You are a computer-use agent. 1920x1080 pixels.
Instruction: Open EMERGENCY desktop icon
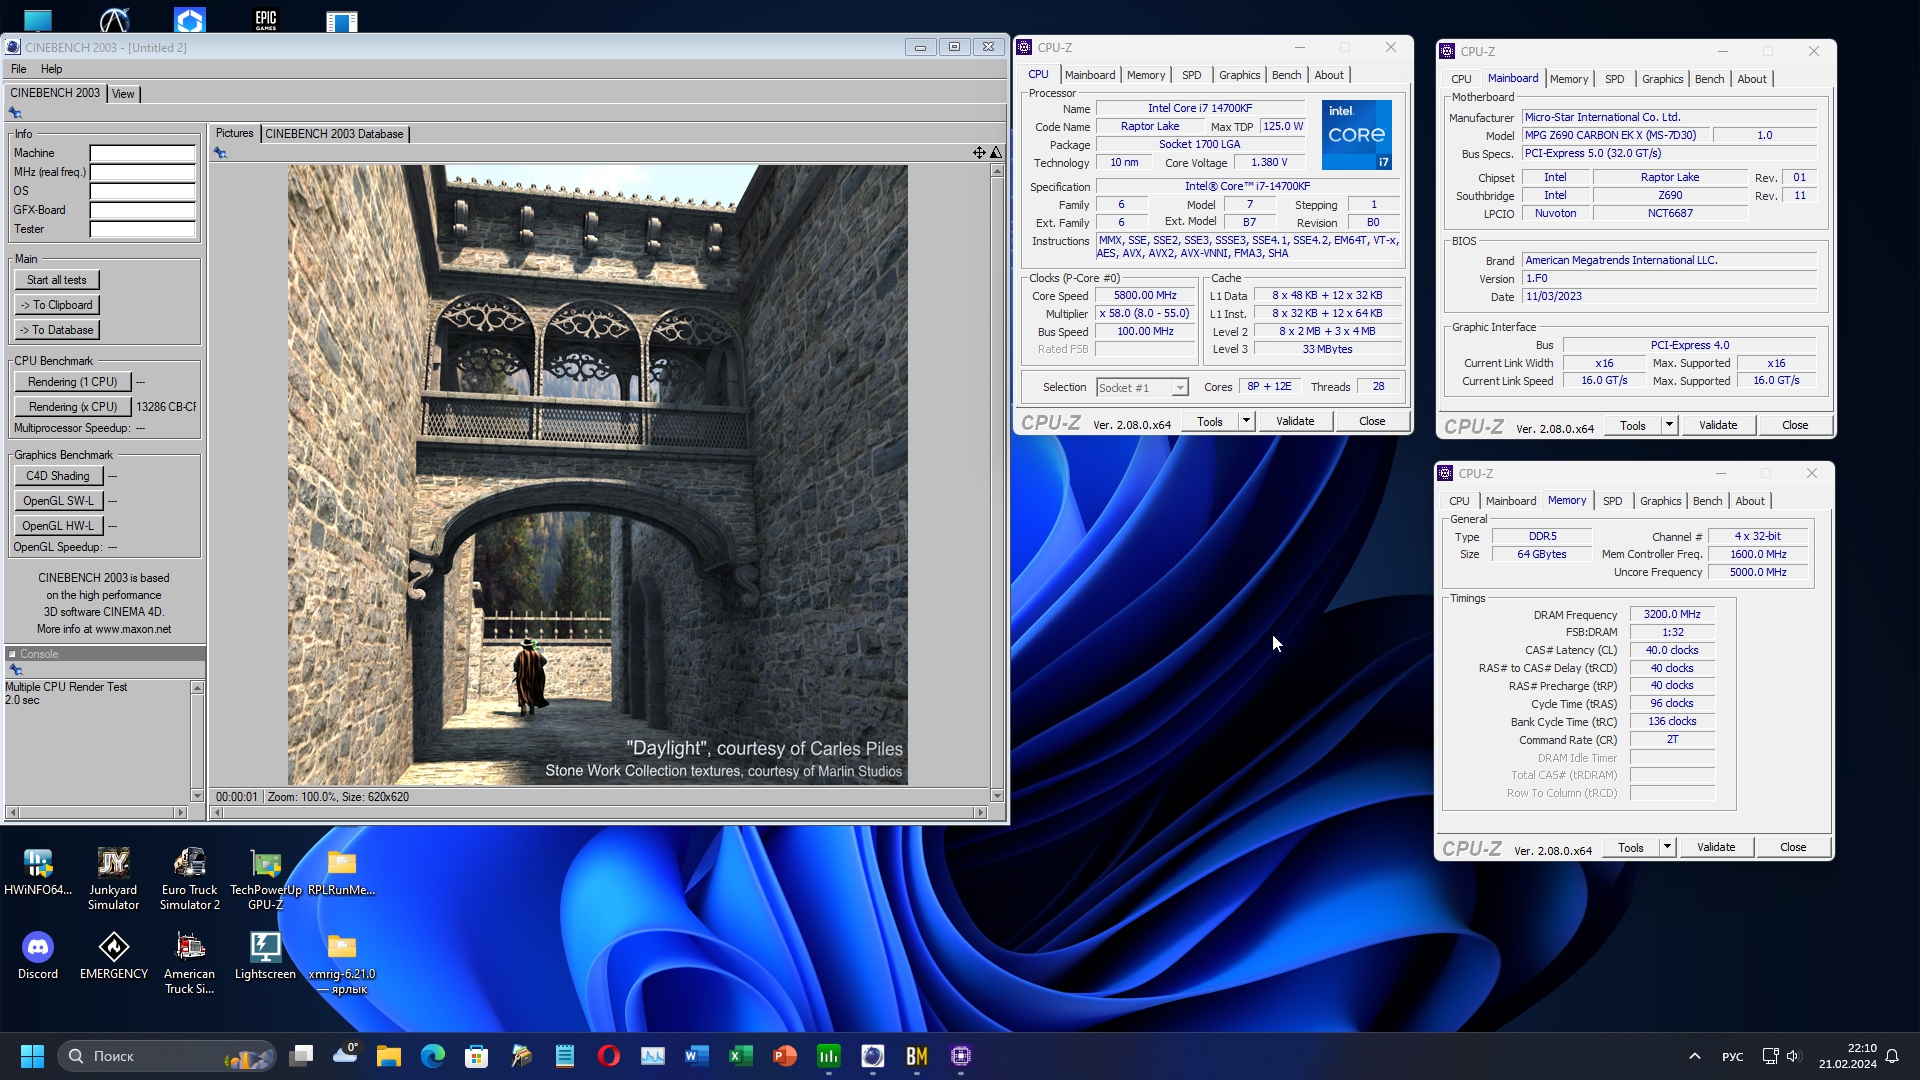pyautogui.click(x=114, y=956)
